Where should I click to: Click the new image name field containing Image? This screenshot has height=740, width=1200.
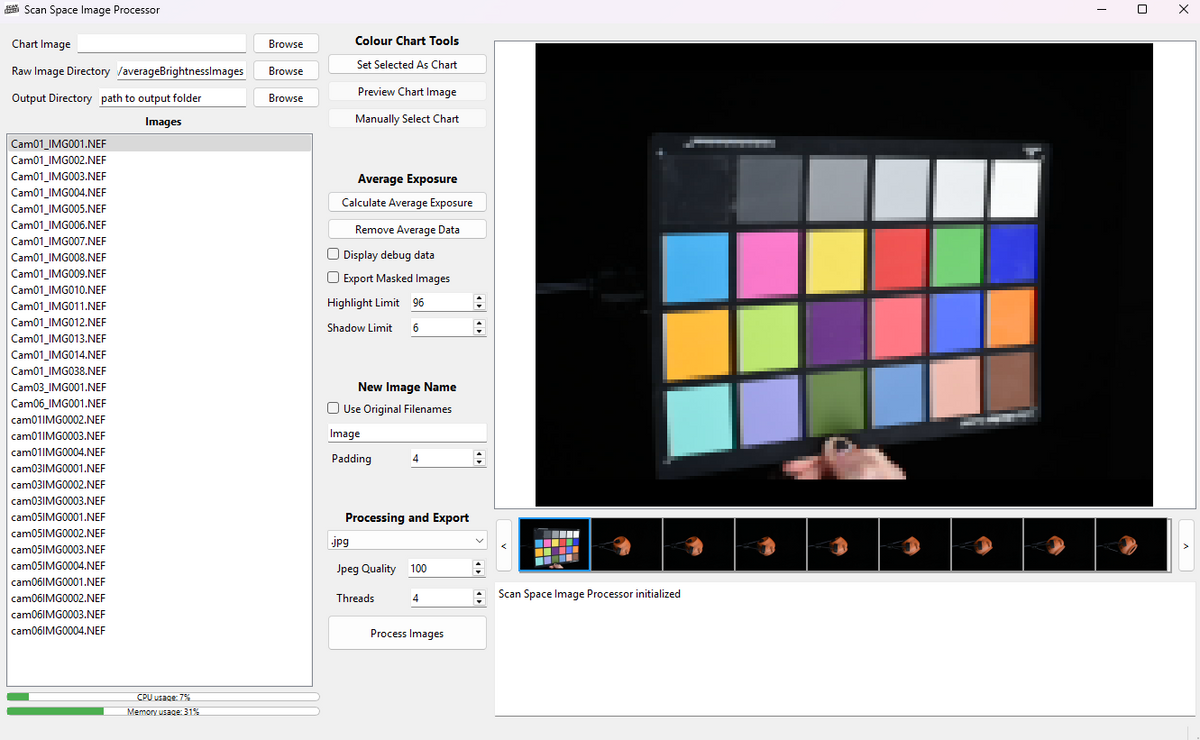point(407,434)
